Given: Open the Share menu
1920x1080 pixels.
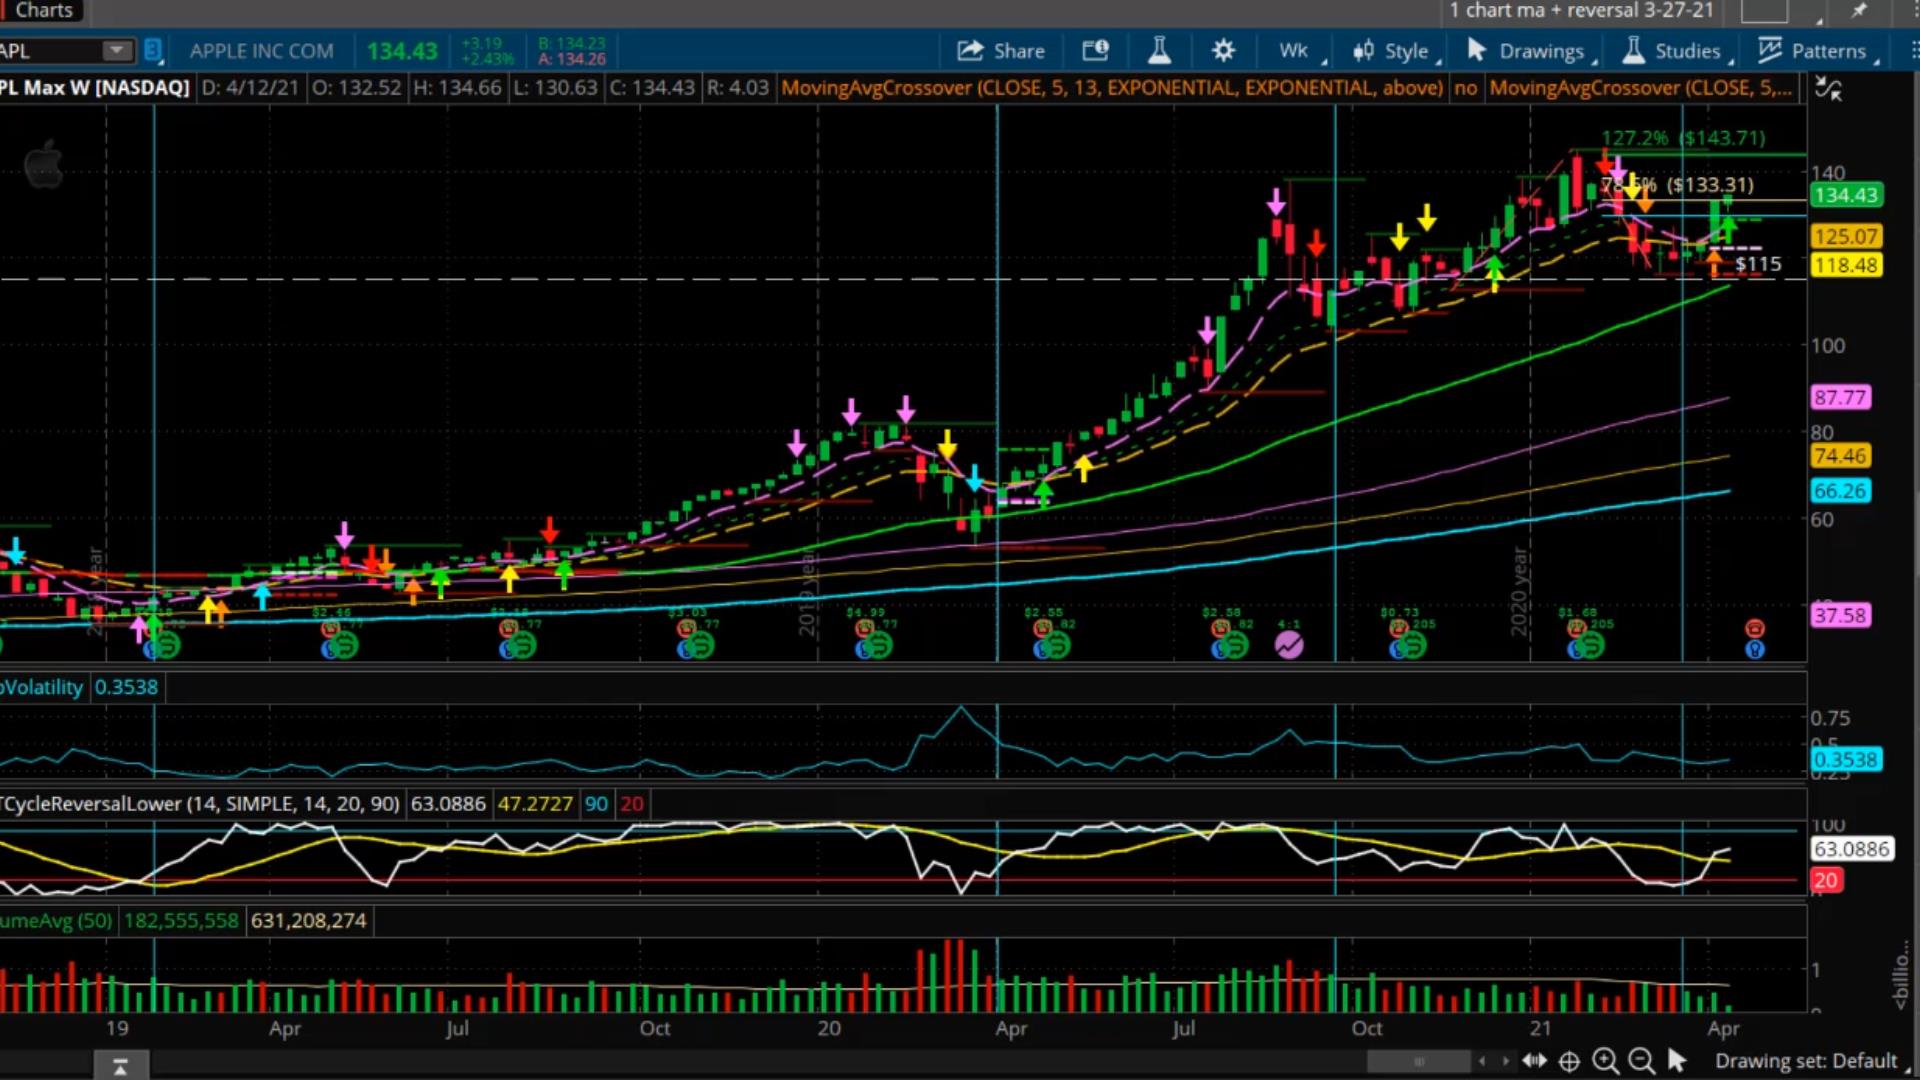Looking at the screenshot, I should tap(1001, 51).
